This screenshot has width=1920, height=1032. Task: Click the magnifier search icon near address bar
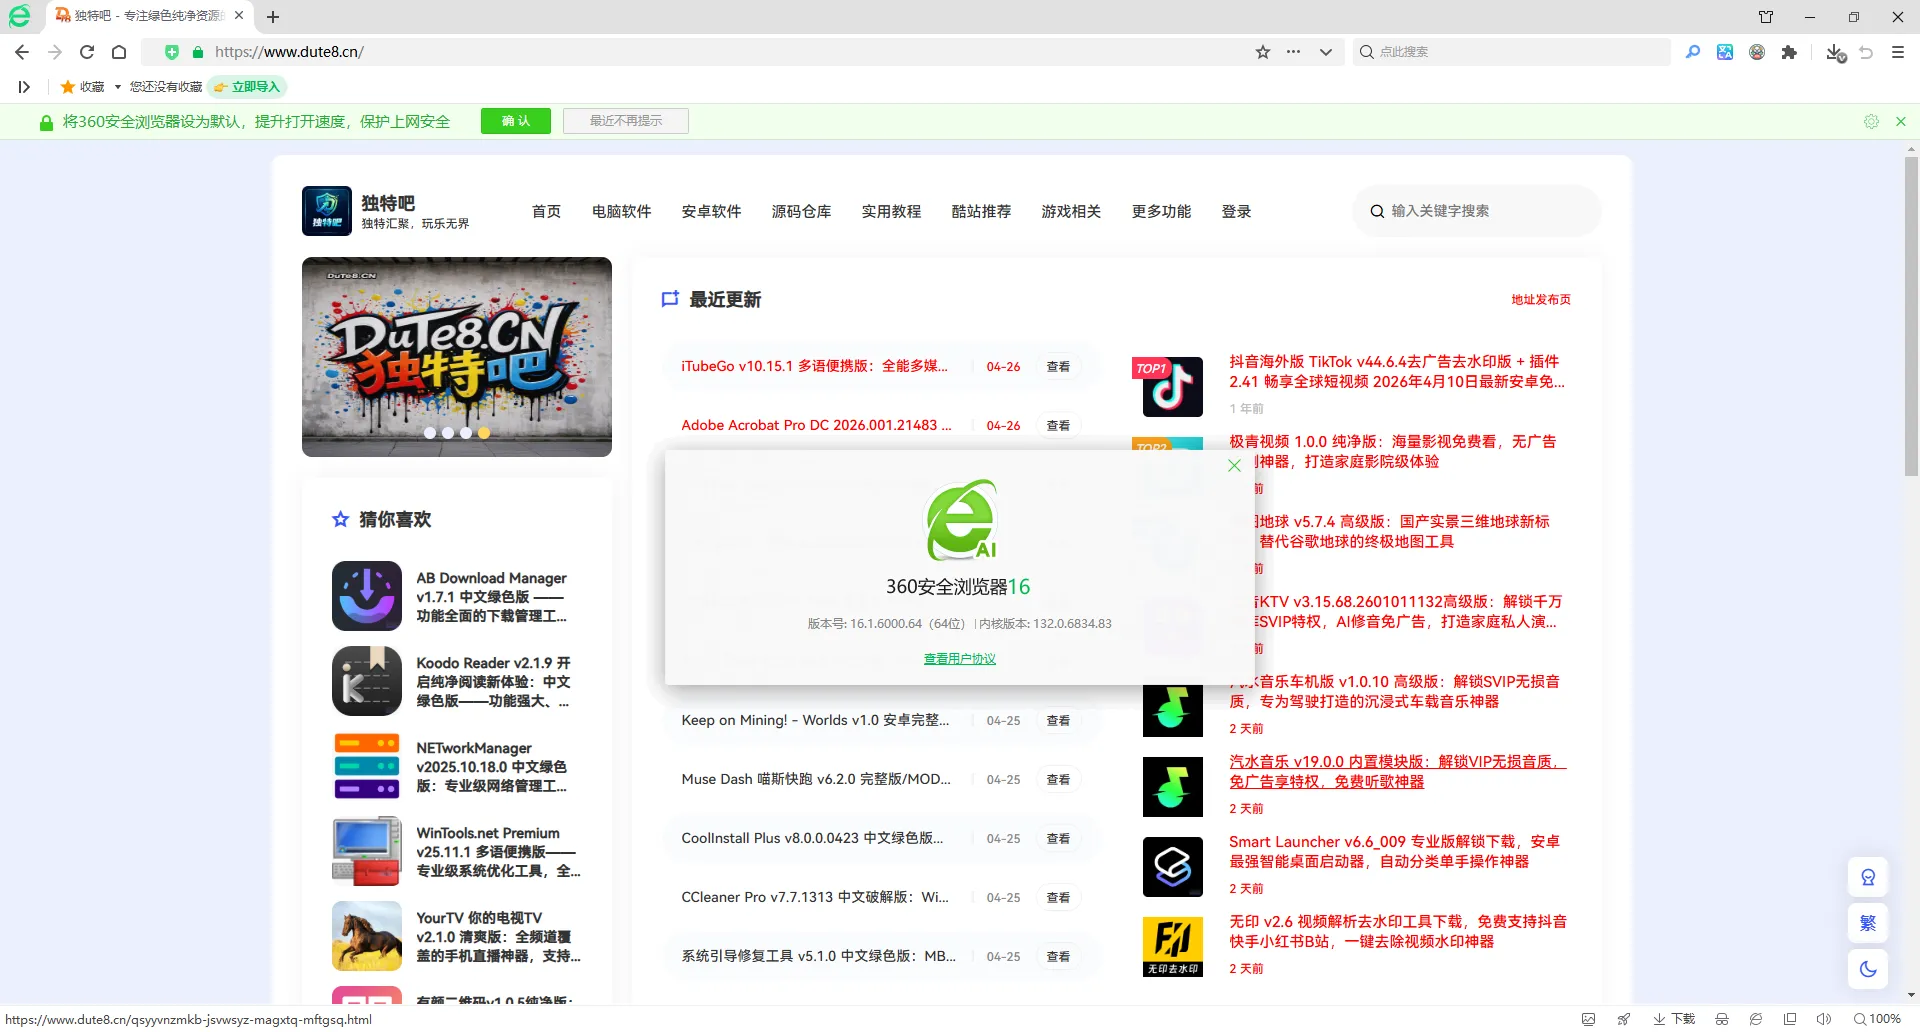1693,52
